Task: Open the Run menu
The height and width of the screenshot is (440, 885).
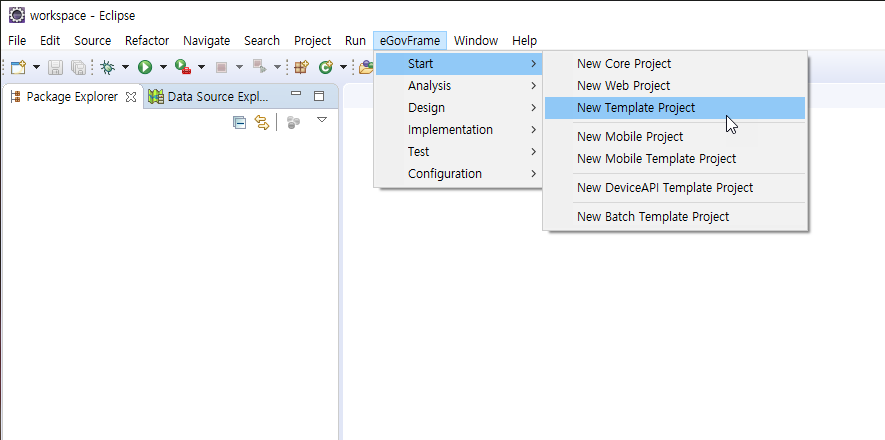Action: tap(355, 41)
